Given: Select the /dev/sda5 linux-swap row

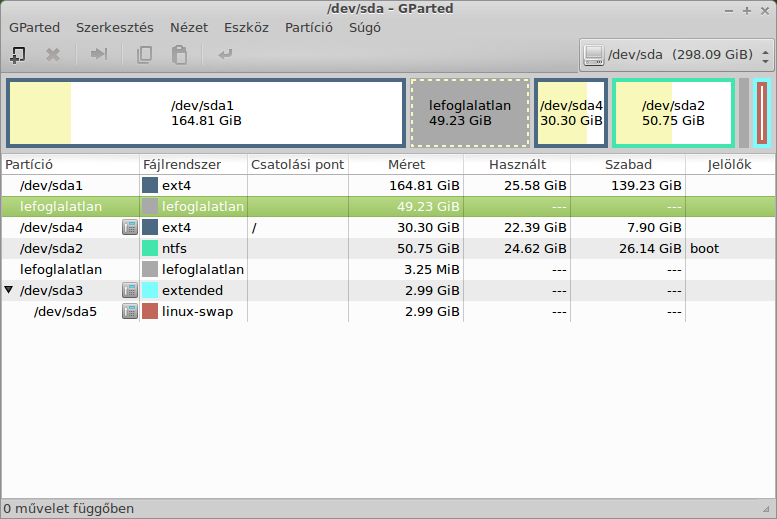Looking at the screenshot, I should [x=388, y=311].
